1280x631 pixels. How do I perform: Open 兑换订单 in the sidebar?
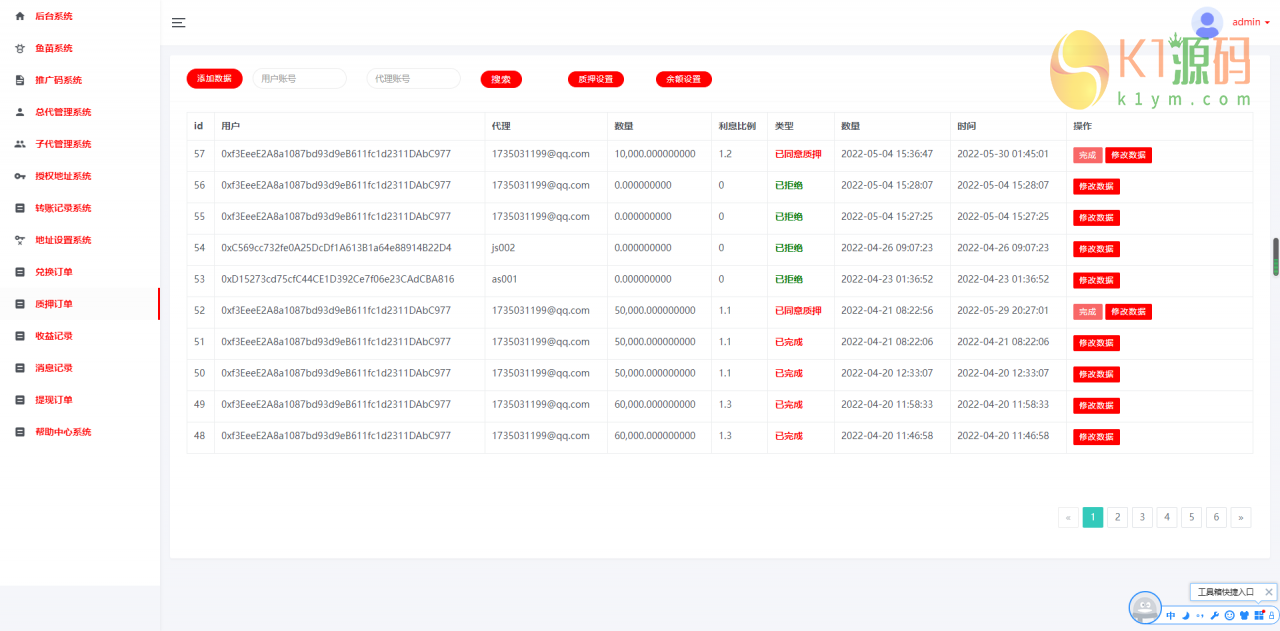[x=54, y=272]
